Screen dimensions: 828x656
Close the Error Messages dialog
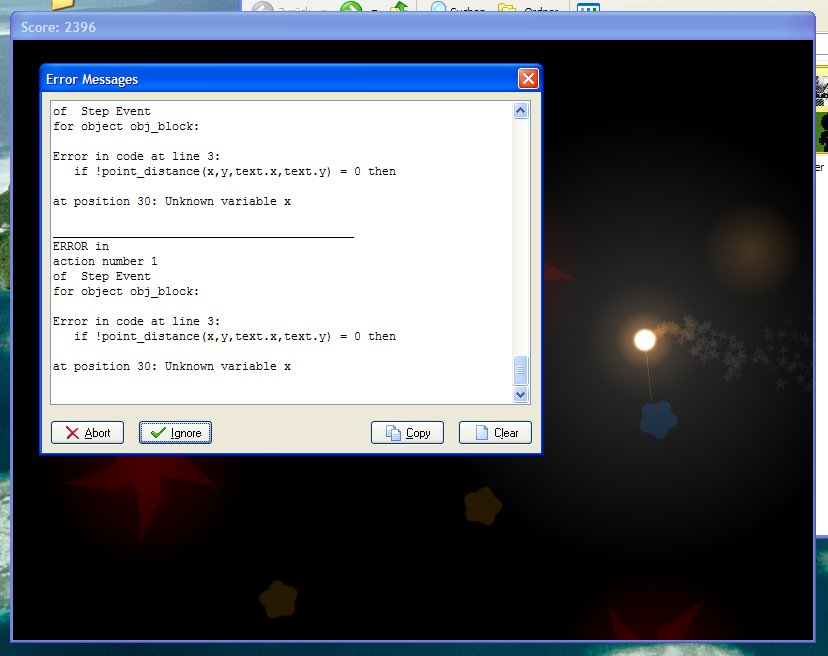coord(528,79)
